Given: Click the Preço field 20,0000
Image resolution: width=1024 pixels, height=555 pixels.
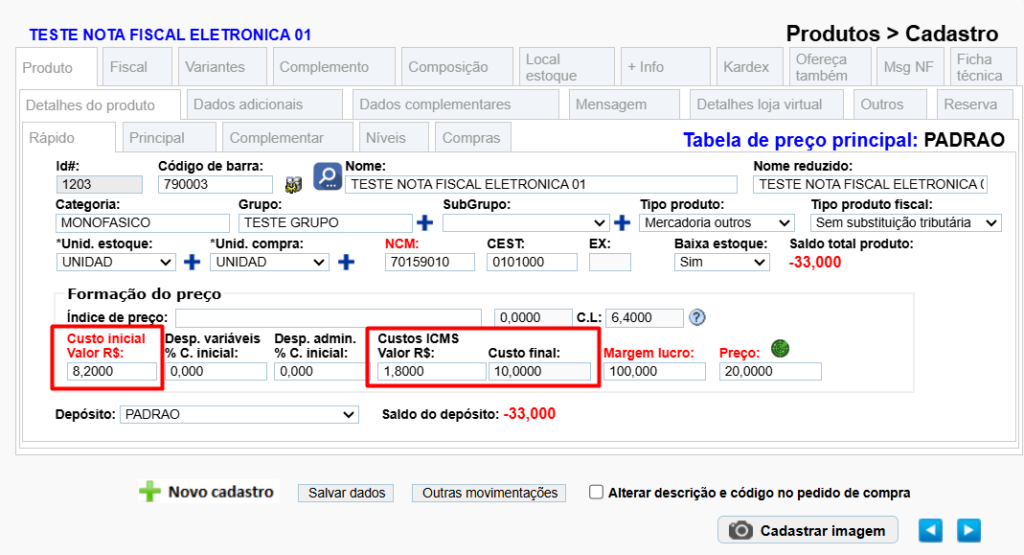Looking at the screenshot, I should 770,372.
